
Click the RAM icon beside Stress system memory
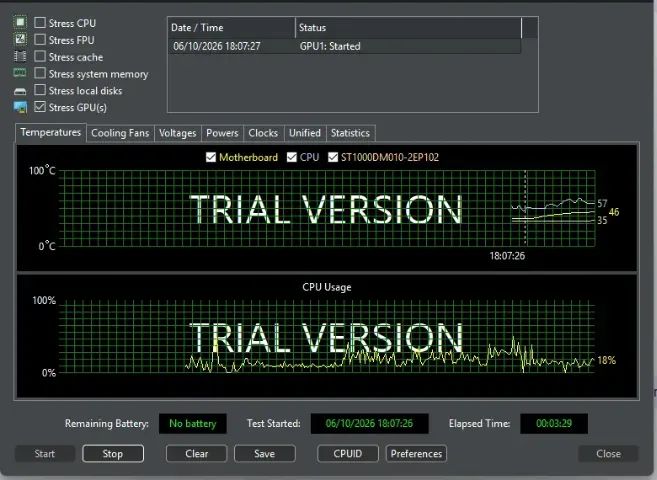20,73
